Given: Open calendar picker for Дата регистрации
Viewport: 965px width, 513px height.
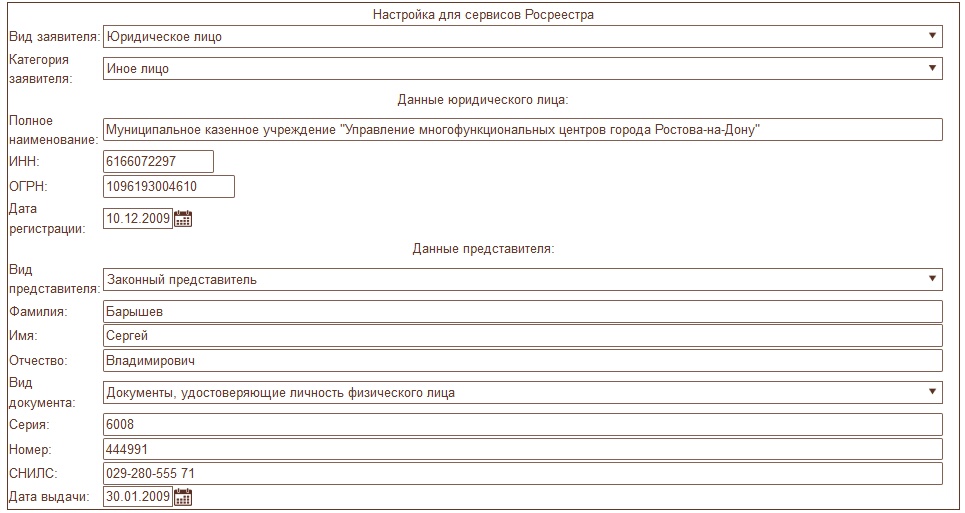Looking at the screenshot, I should tap(183, 219).
